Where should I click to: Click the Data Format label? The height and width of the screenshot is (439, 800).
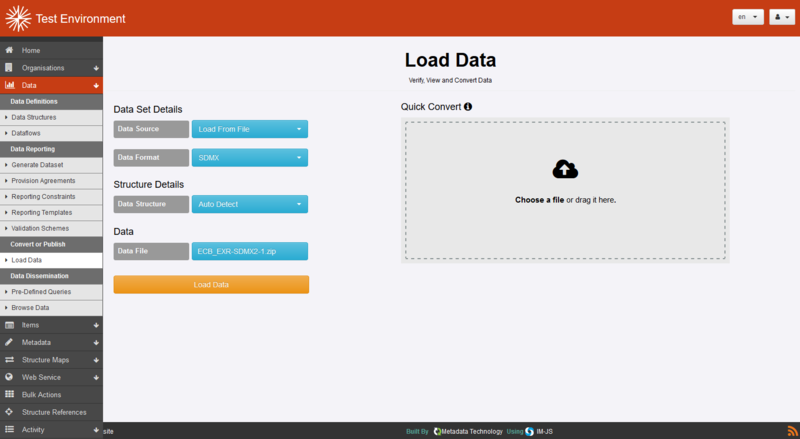(x=151, y=158)
